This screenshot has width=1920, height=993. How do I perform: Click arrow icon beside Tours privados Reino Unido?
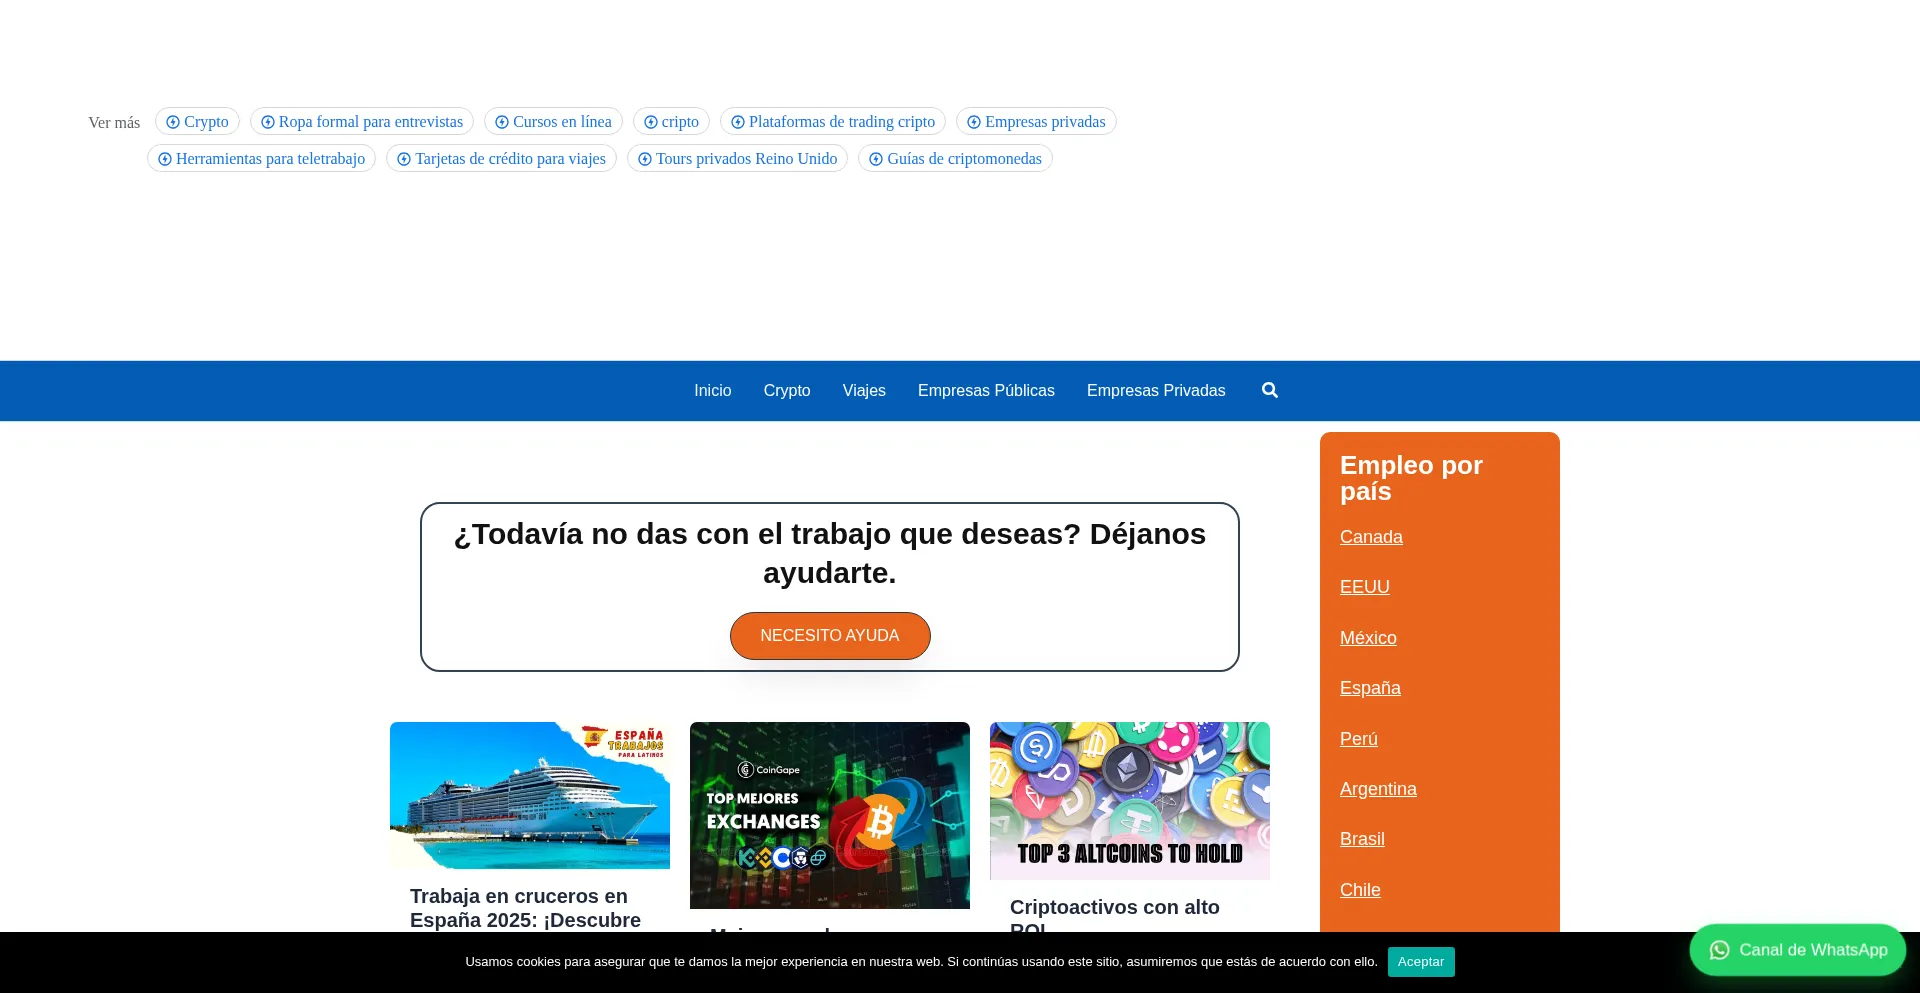tap(645, 159)
